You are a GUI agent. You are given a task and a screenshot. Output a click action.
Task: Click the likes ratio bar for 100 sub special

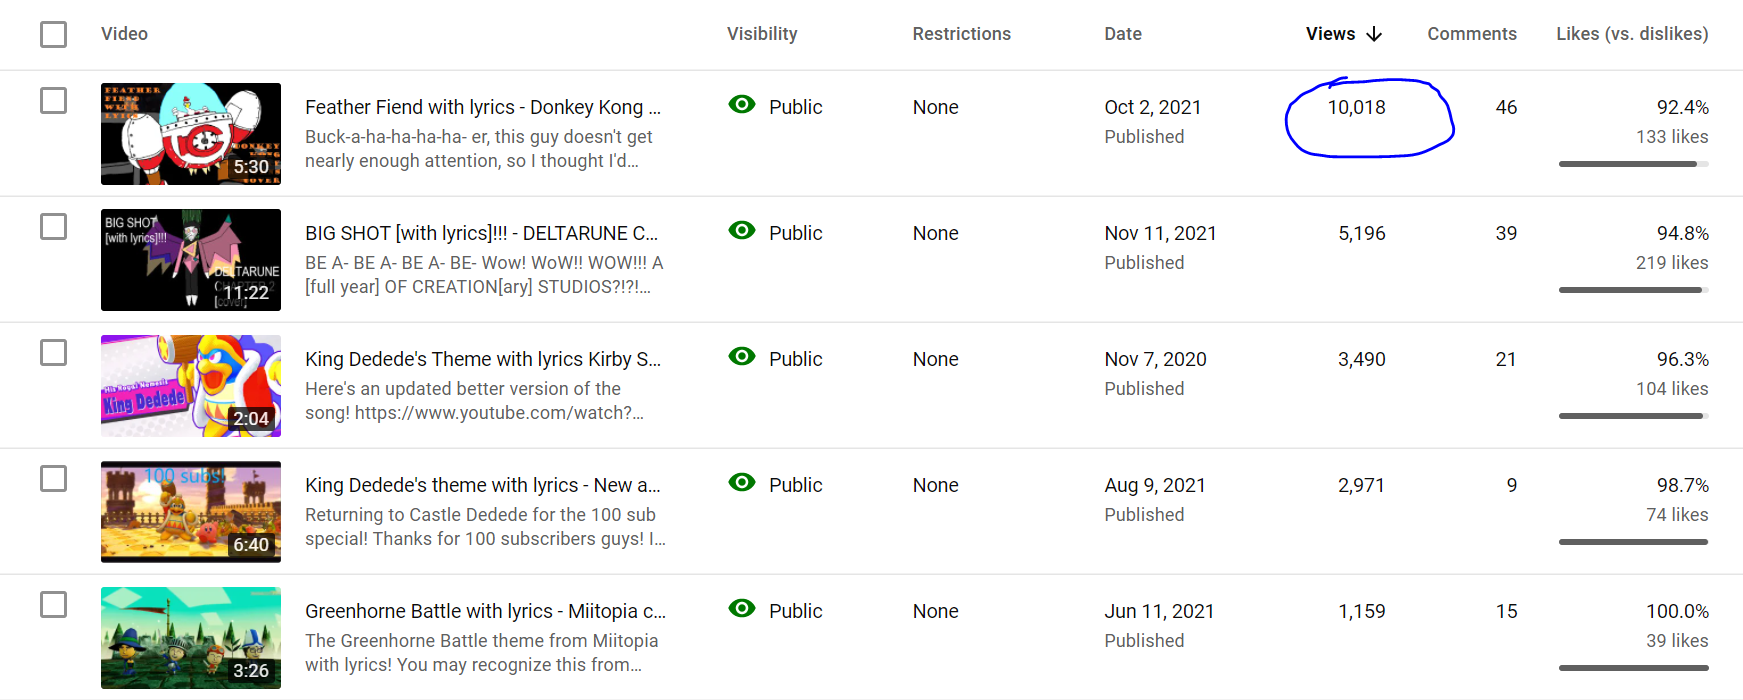tap(1633, 542)
